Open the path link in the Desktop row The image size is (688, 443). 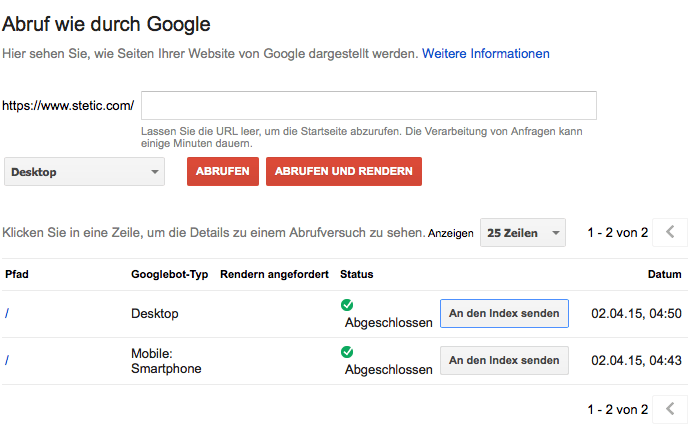click(7, 313)
